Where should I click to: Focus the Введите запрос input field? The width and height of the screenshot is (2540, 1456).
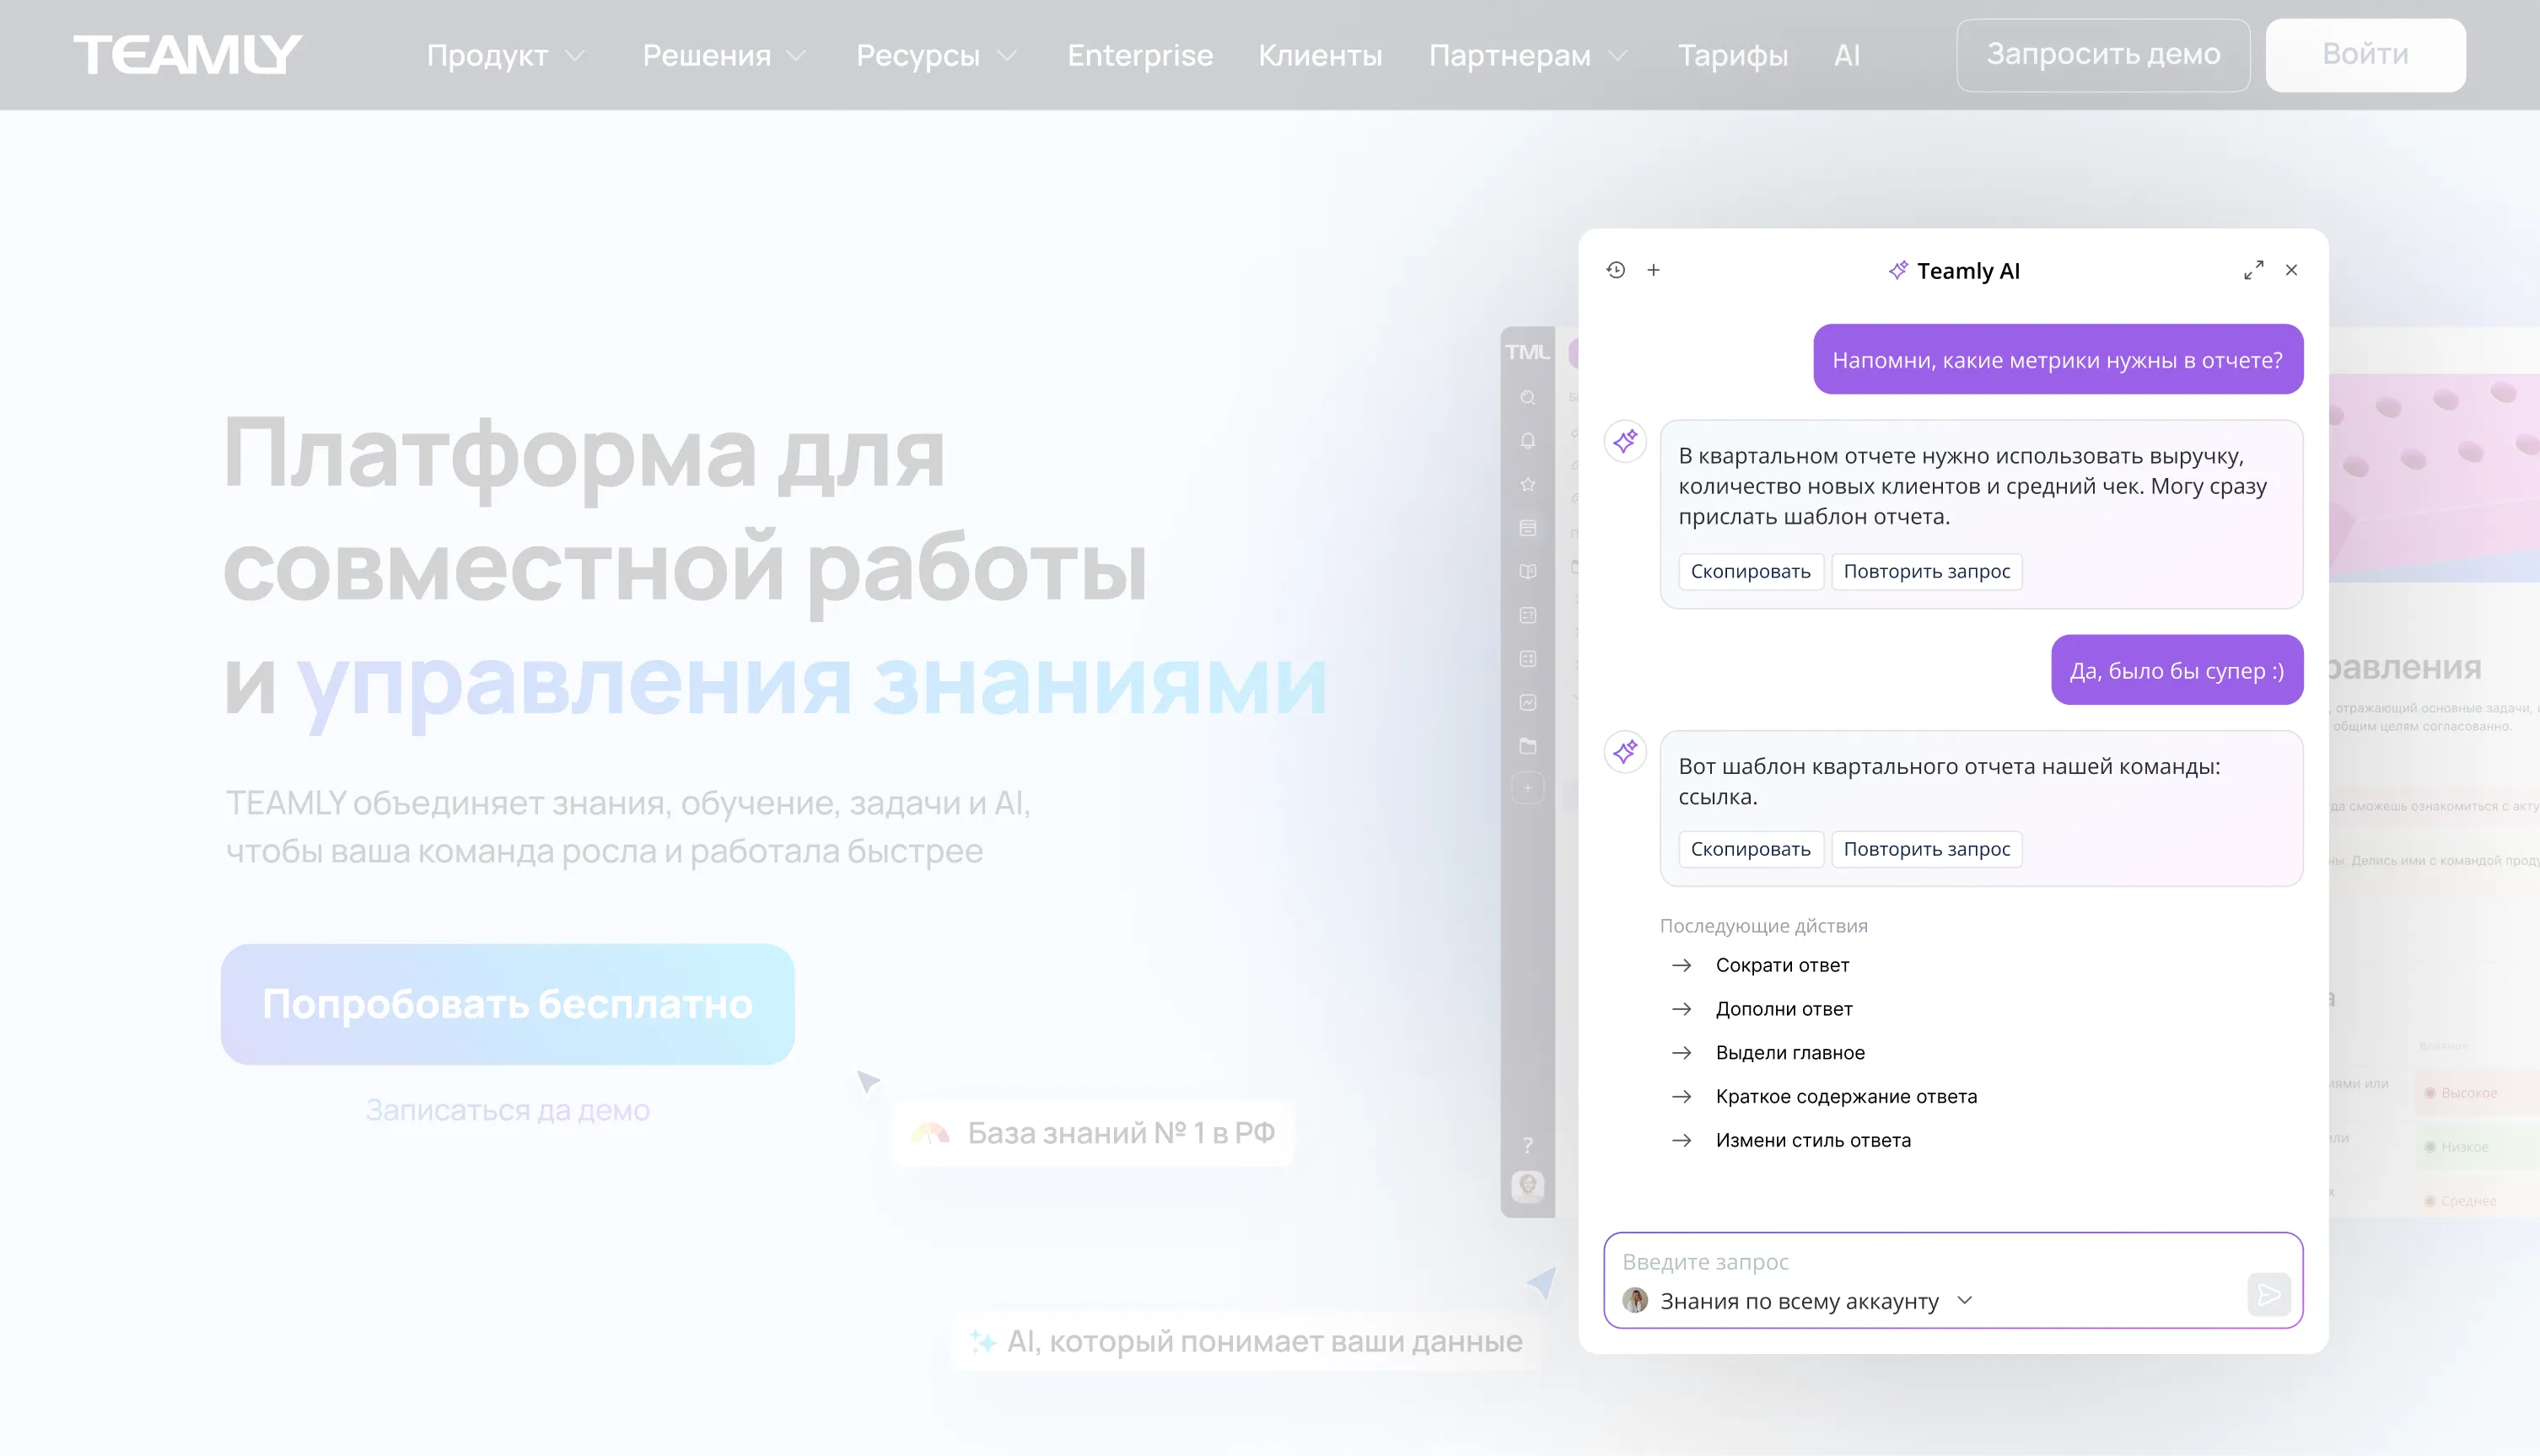(1900, 1262)
